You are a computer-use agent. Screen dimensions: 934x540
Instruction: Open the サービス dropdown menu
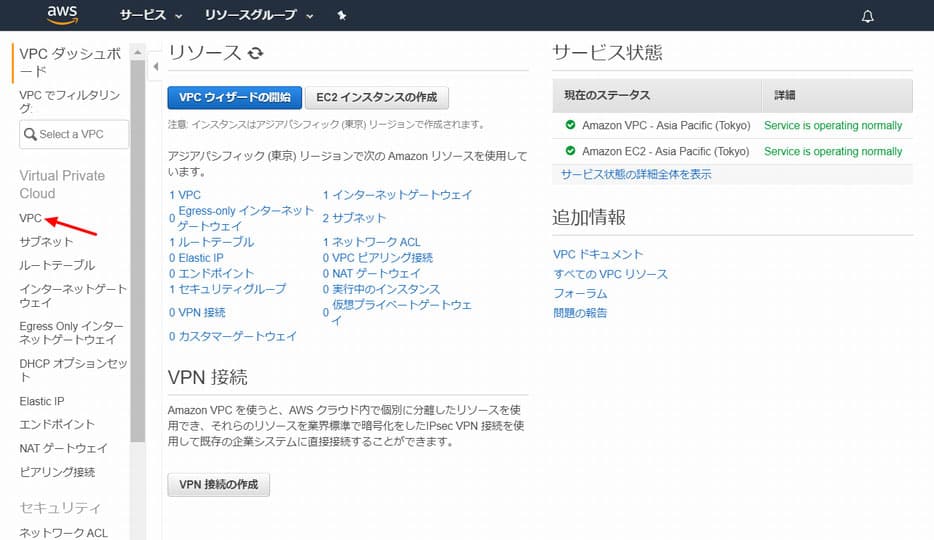151,15
